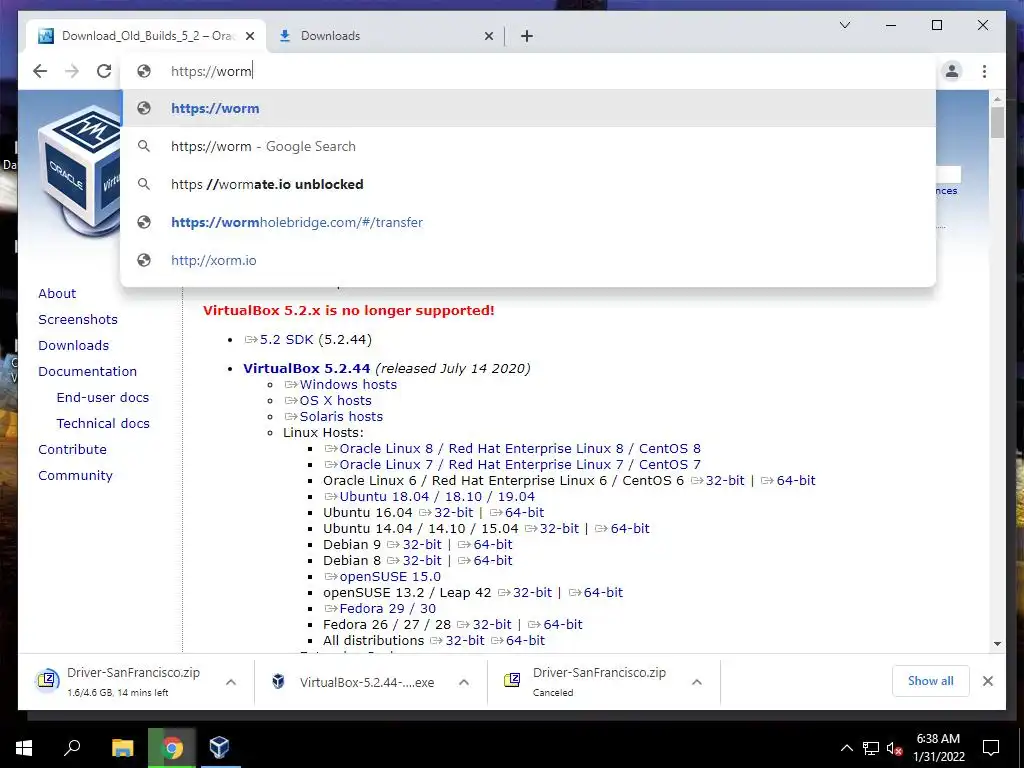Switch to the Download_Old_Builds_5_2 tab

coord(146,36)
